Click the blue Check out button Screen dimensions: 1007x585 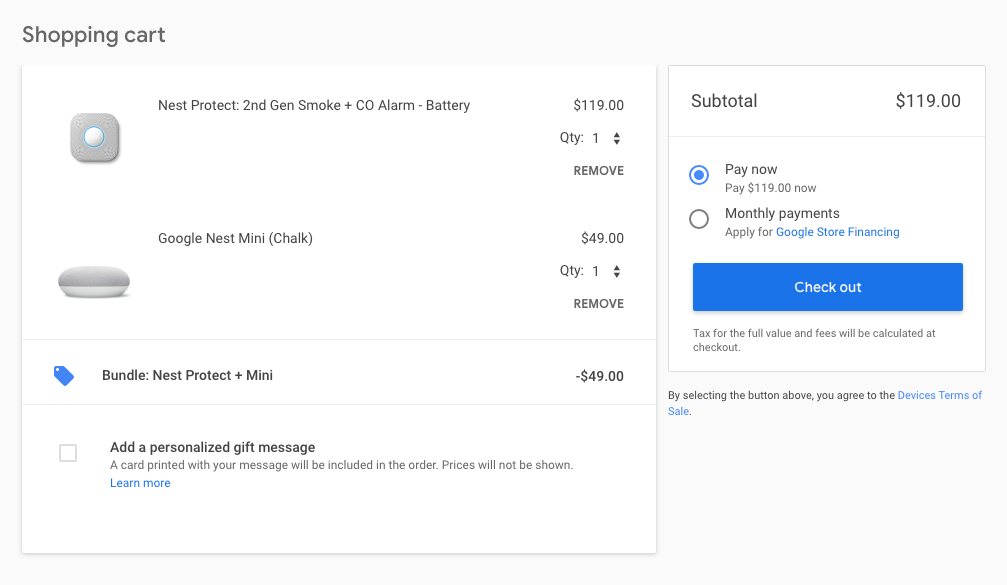pyautogui.click(x=827, y=287)
